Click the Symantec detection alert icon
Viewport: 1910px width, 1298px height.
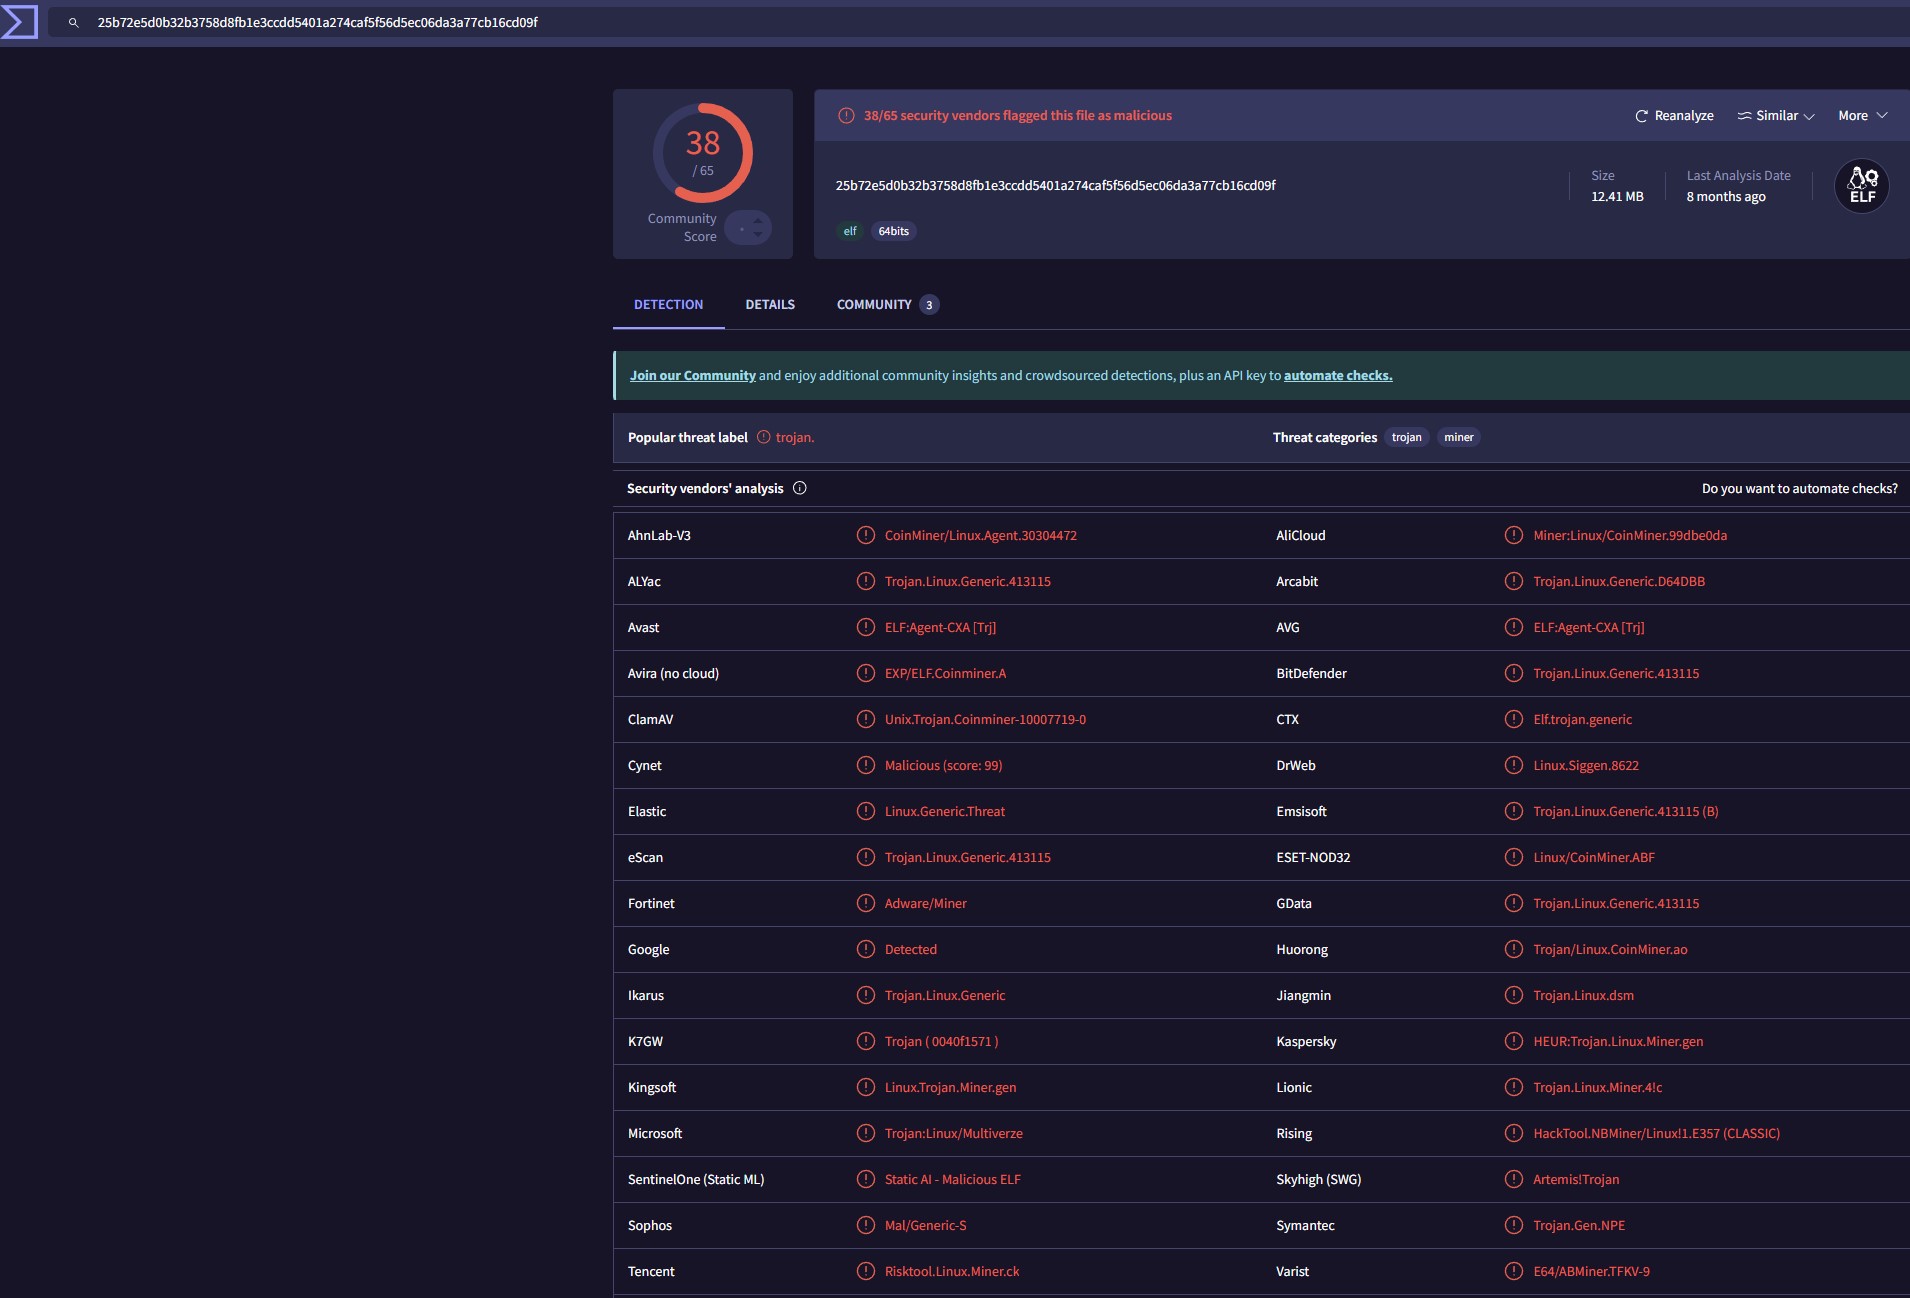[1514, 1226]
